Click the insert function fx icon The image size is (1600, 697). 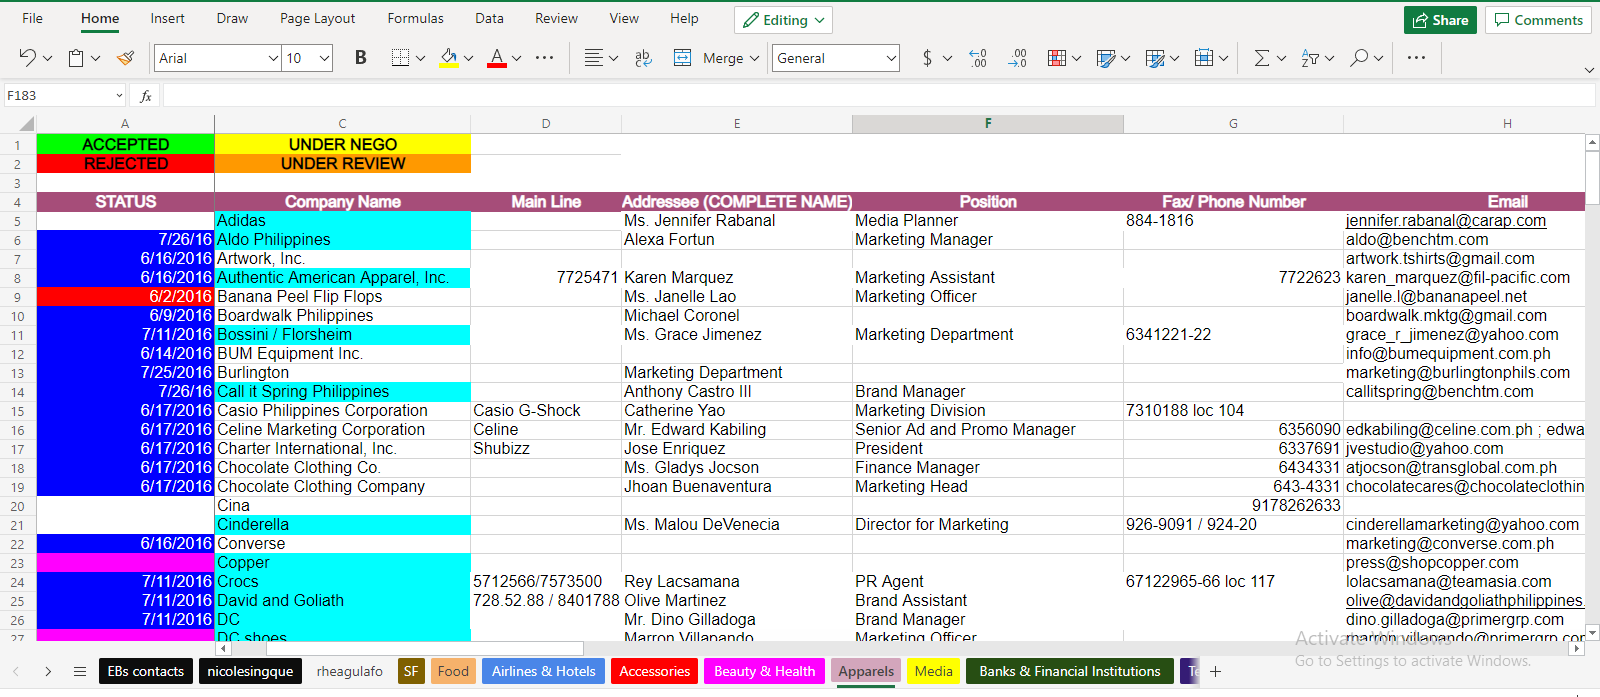click(146, 96)
